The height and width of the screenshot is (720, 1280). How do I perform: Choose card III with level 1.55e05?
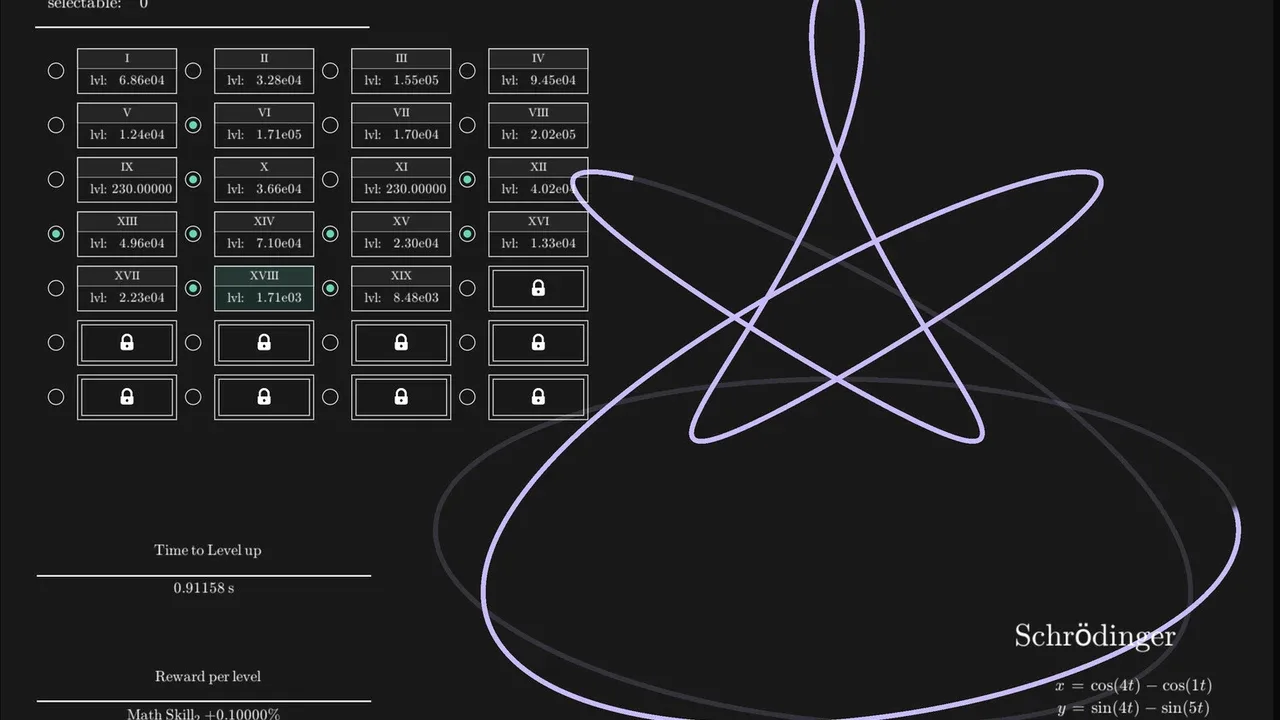pyautogui.click(x=401, y=71)
